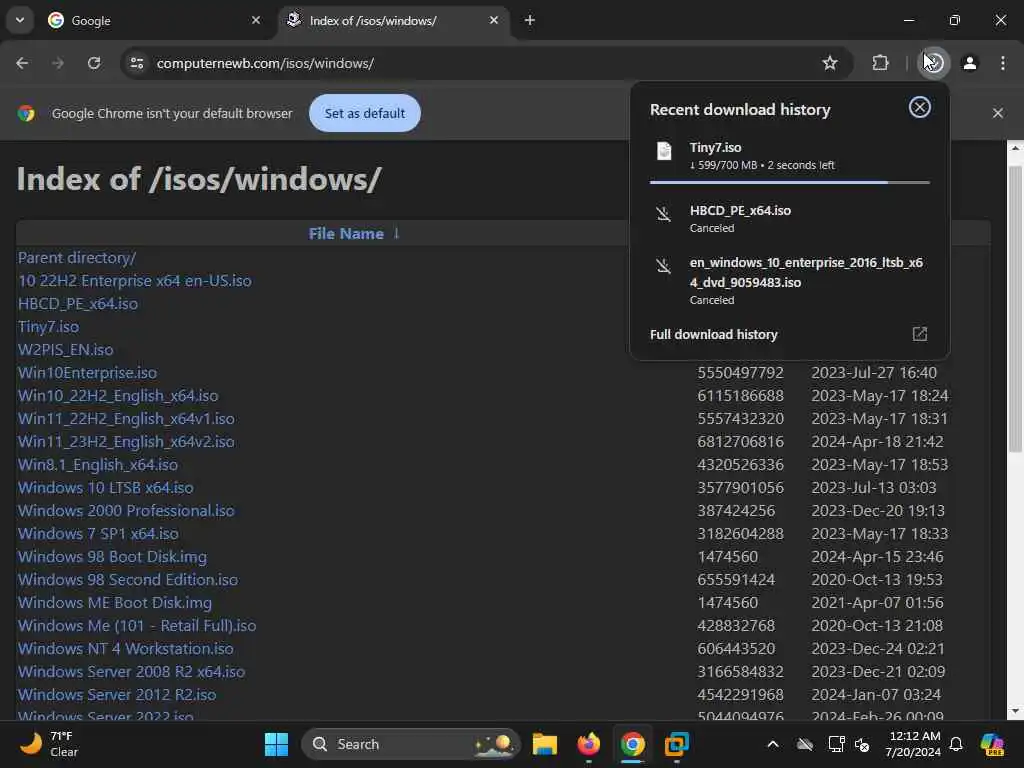Image resolution: width=1024 pixels, height=768 pixels.
Task: Download Win10_22H2_English_x64.iso
Action: pos(118,396)
